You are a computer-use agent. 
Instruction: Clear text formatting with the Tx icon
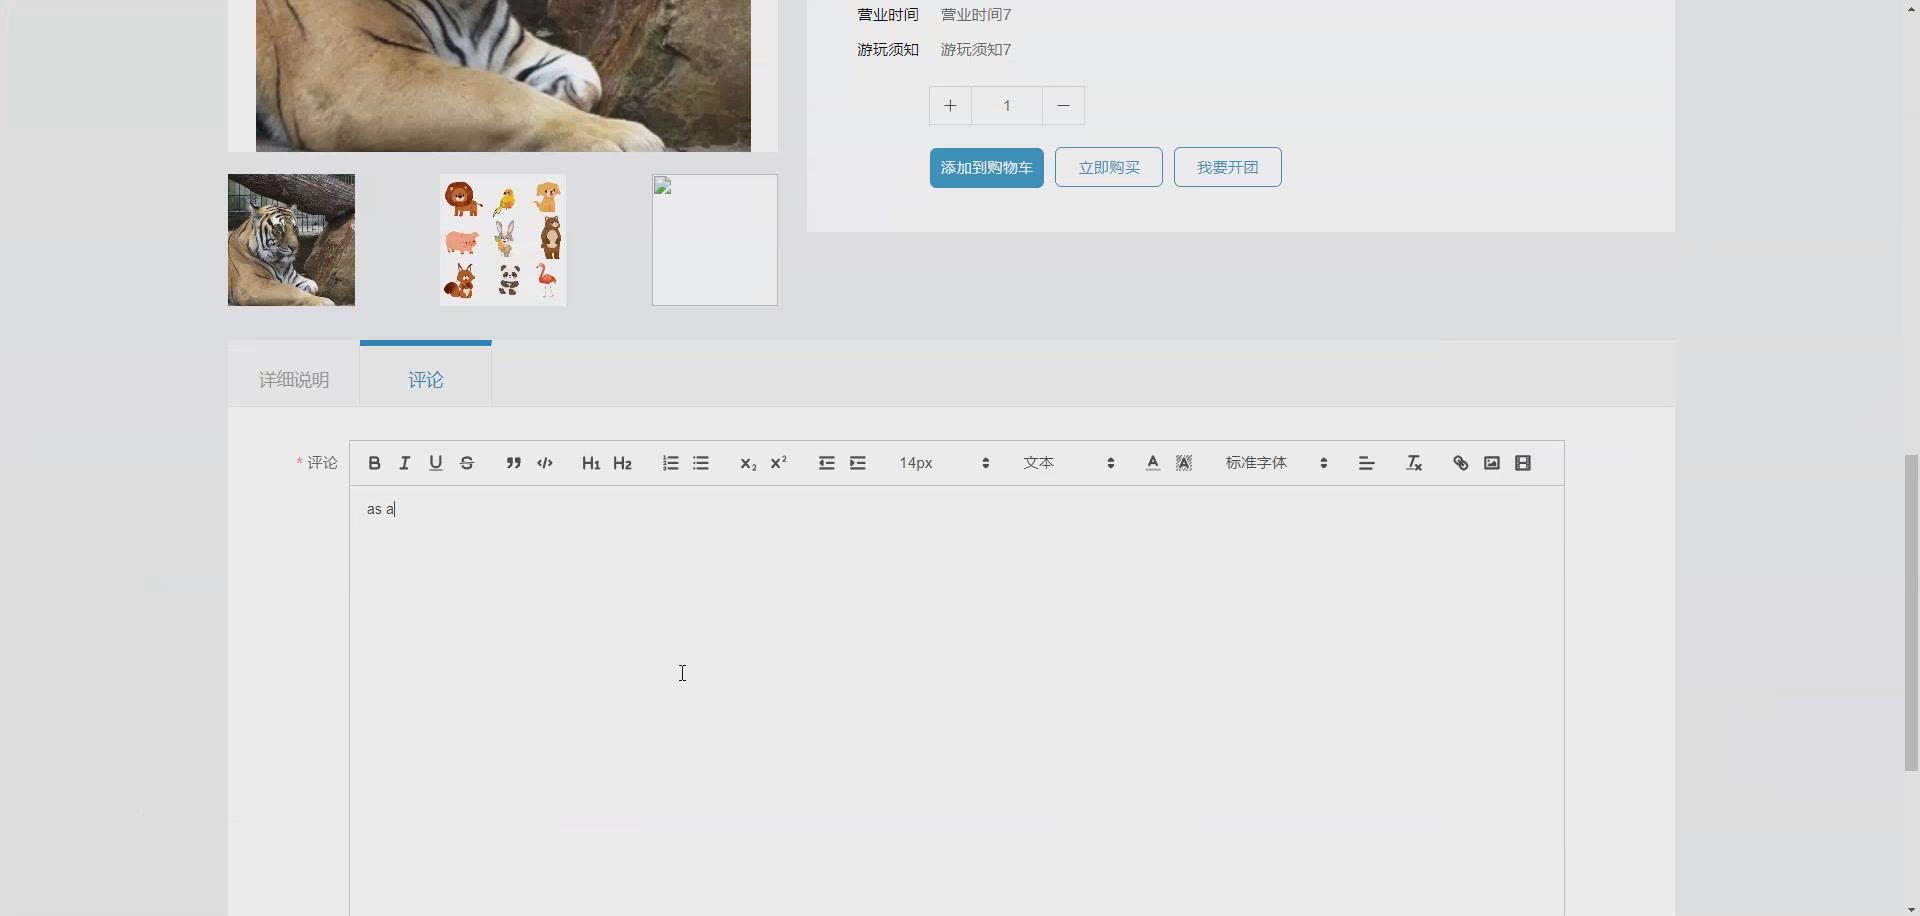pos(1414,462)
